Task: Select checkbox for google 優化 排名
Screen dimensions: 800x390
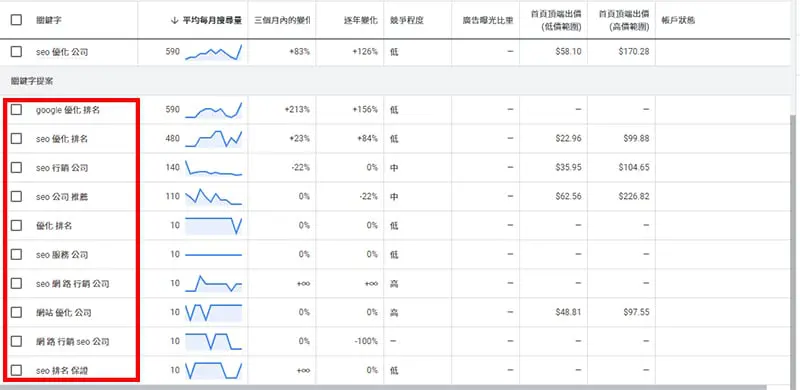Action: click(16, 109)
